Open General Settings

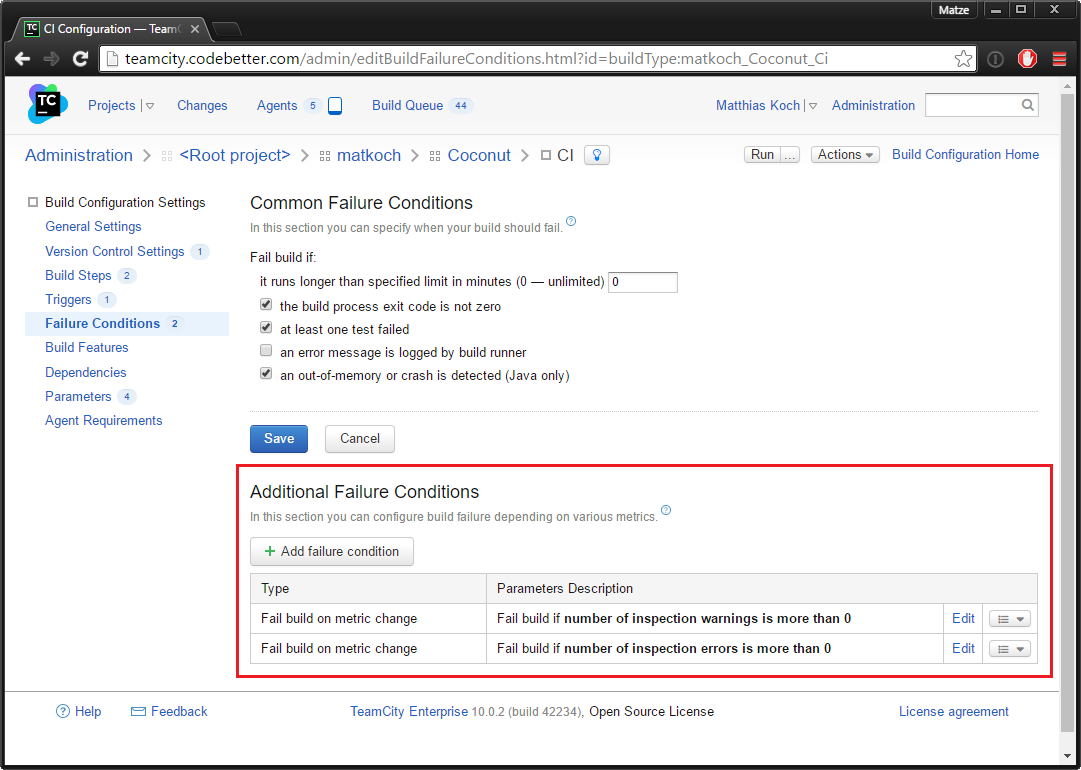pos(93,227)
